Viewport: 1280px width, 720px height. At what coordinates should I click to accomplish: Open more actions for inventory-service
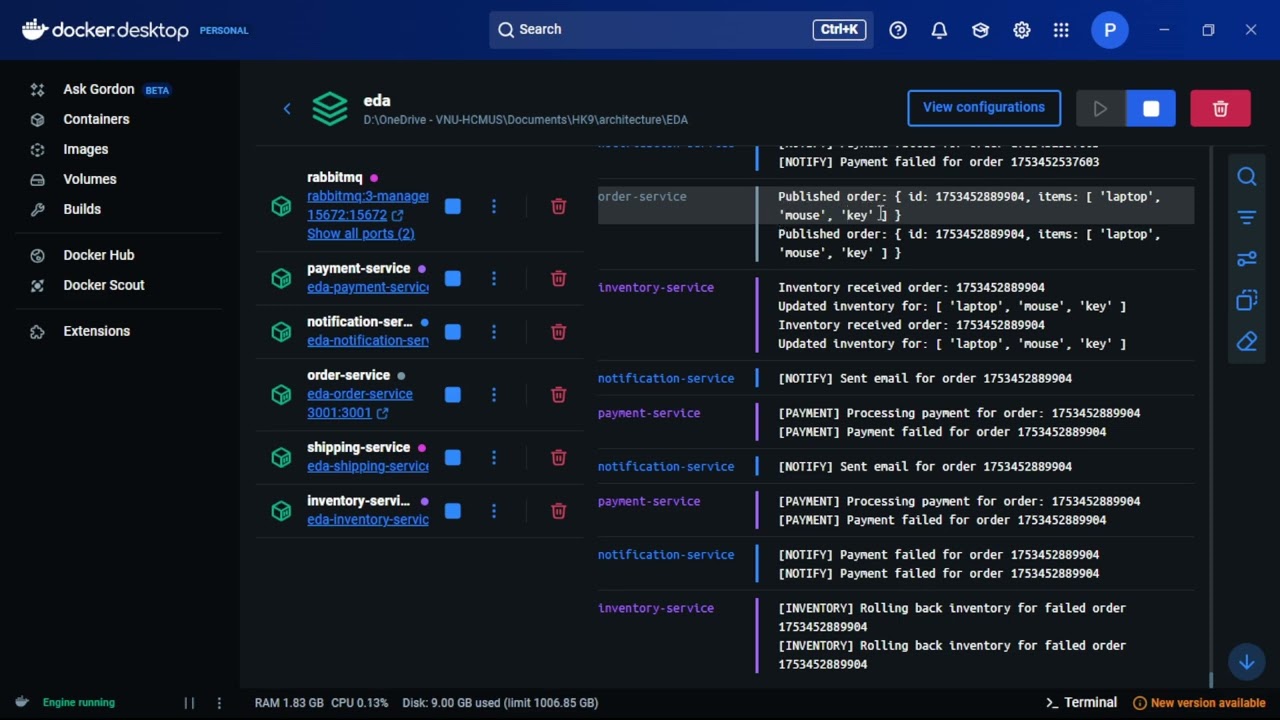(493, 510)
